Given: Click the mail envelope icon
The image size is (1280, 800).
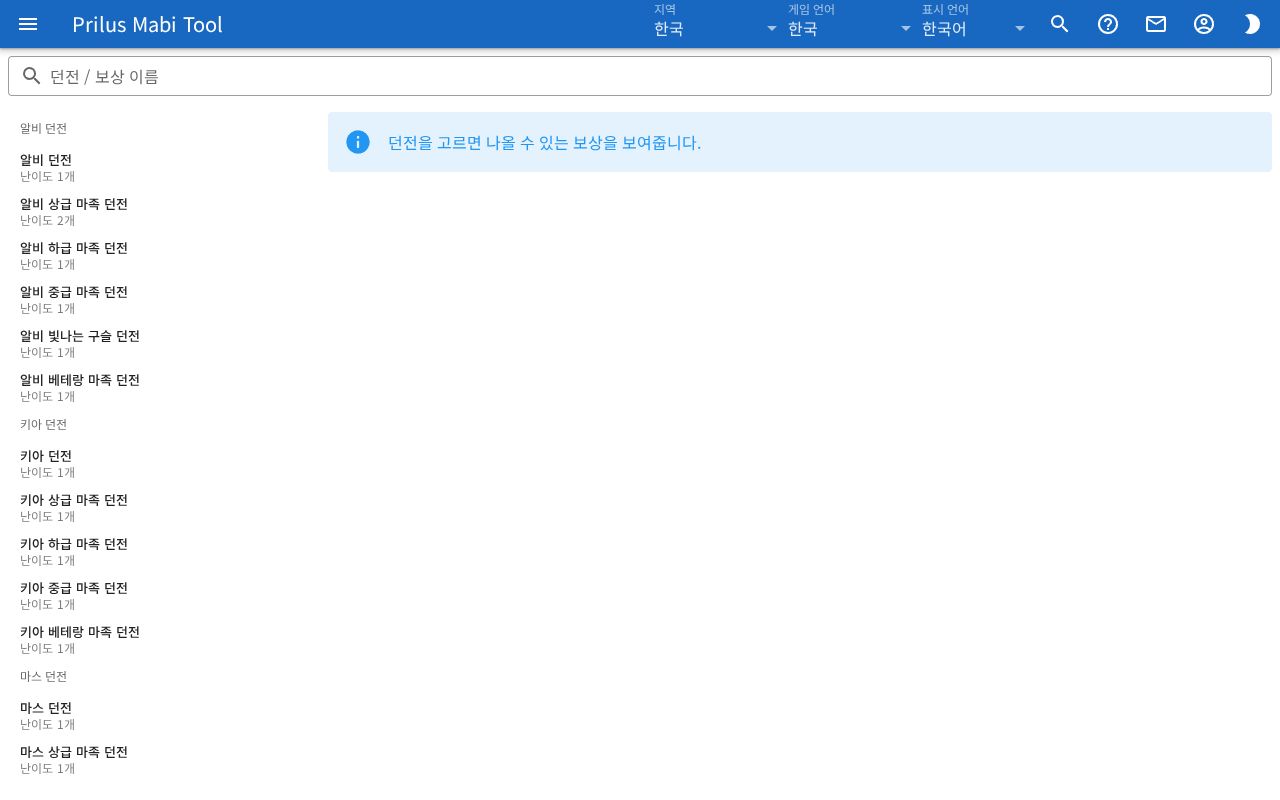Looking at the screenshot, I should coord(1156,24).
